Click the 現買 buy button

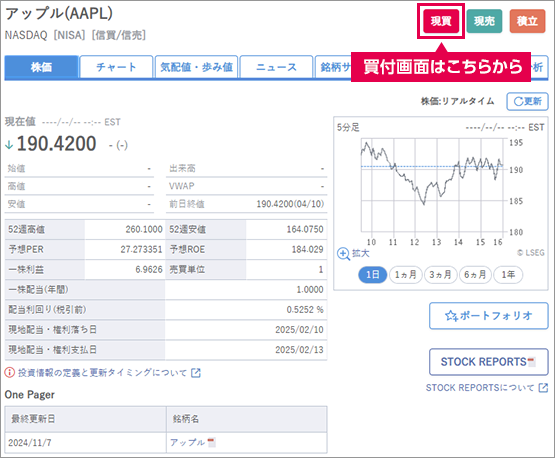(441, 21)
